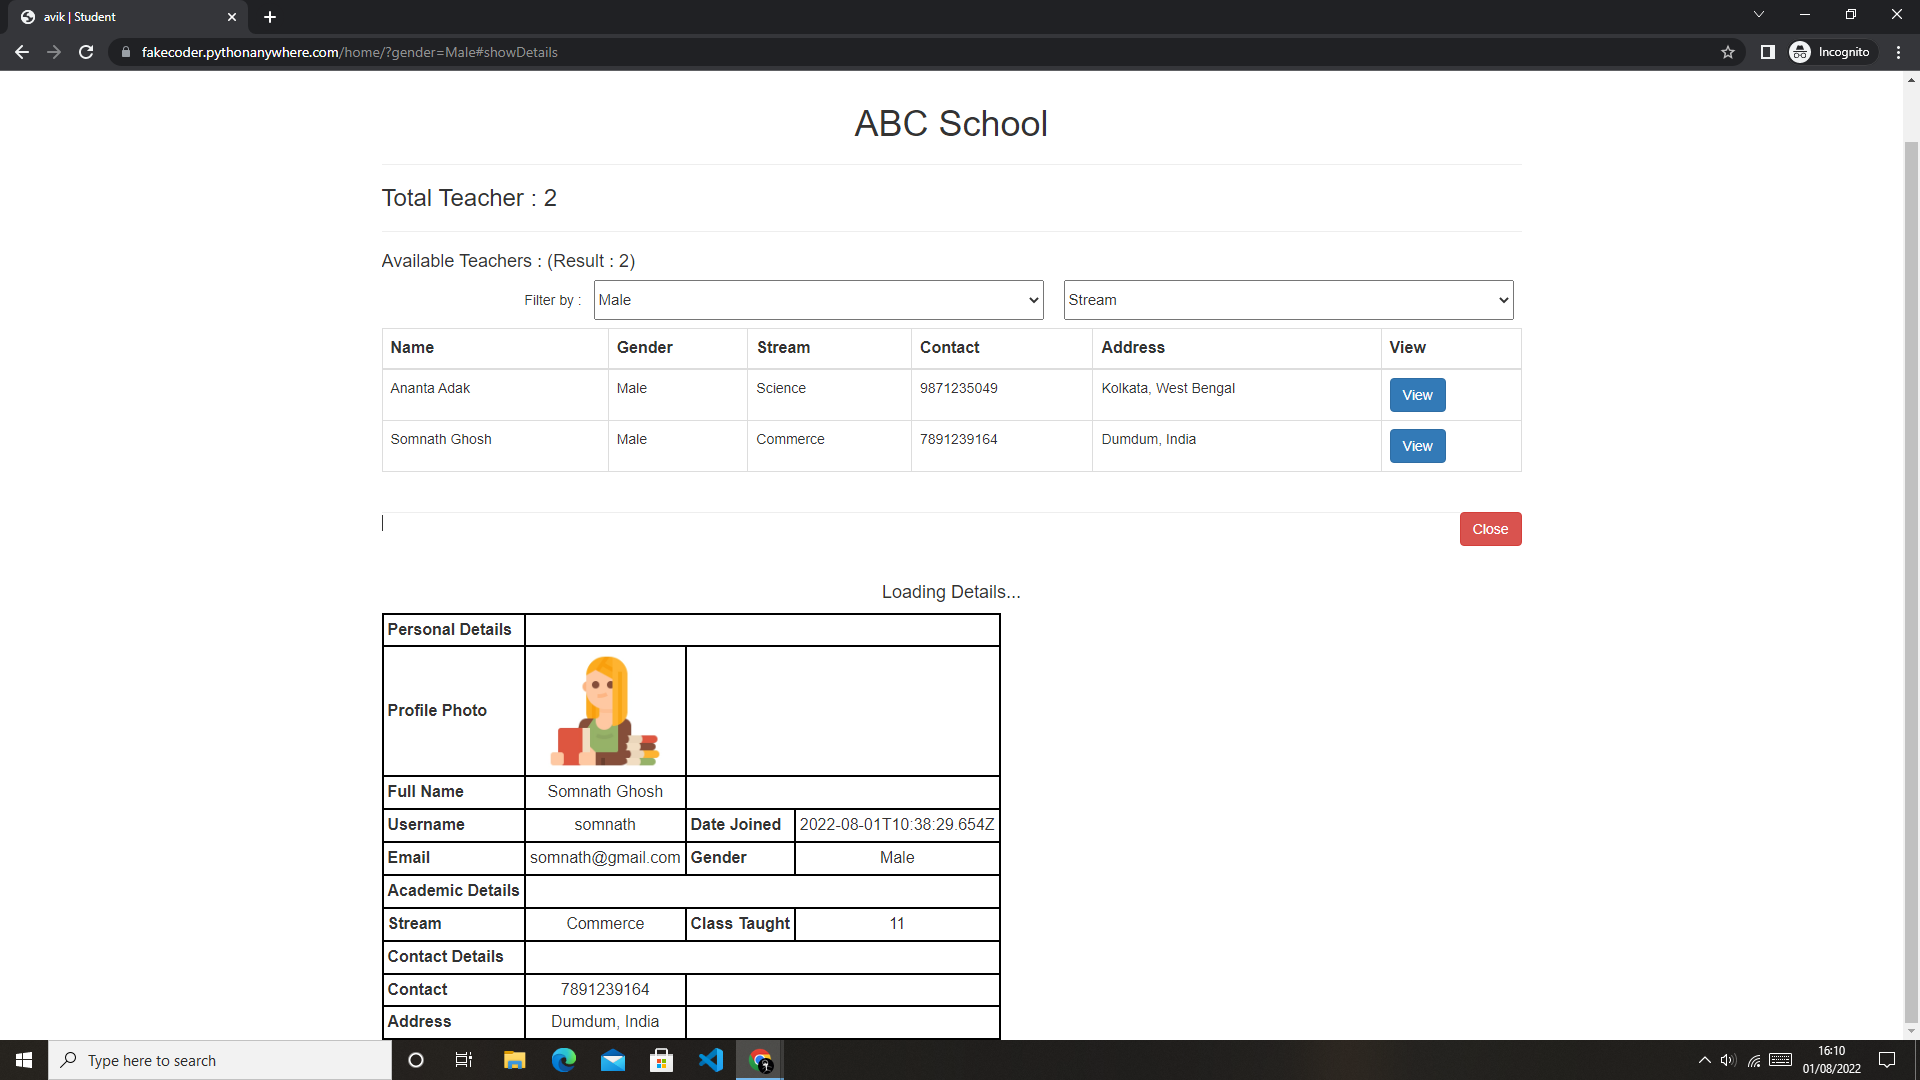Open File Explorer from the taskbar
The width and height of the screenshot is (1920, 1080).
514,1060
